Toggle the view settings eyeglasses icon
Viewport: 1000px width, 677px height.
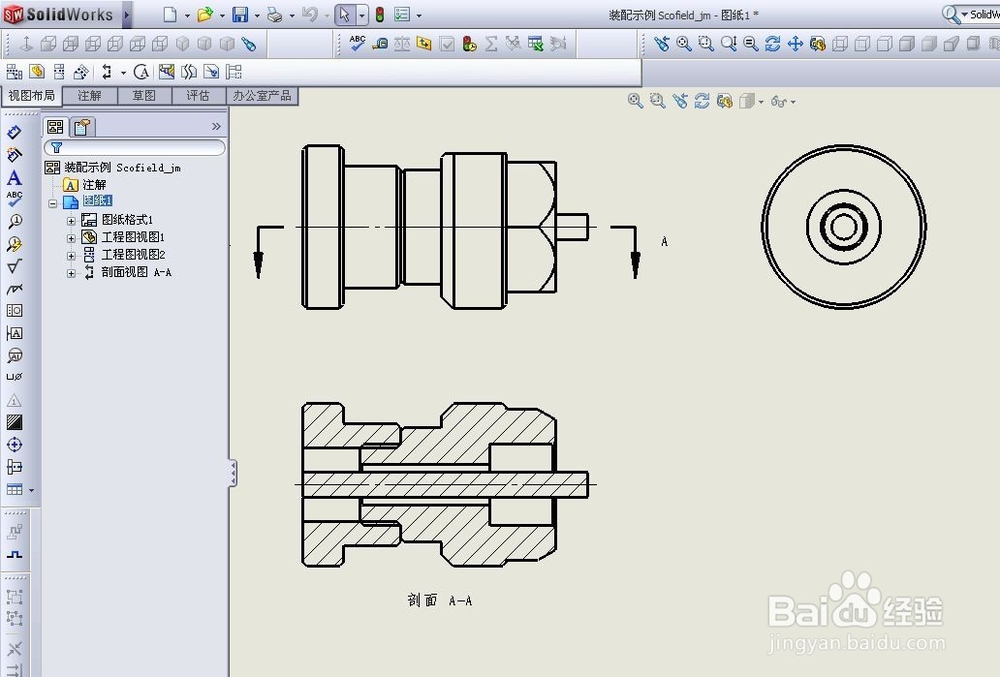[x=780, y=101]
